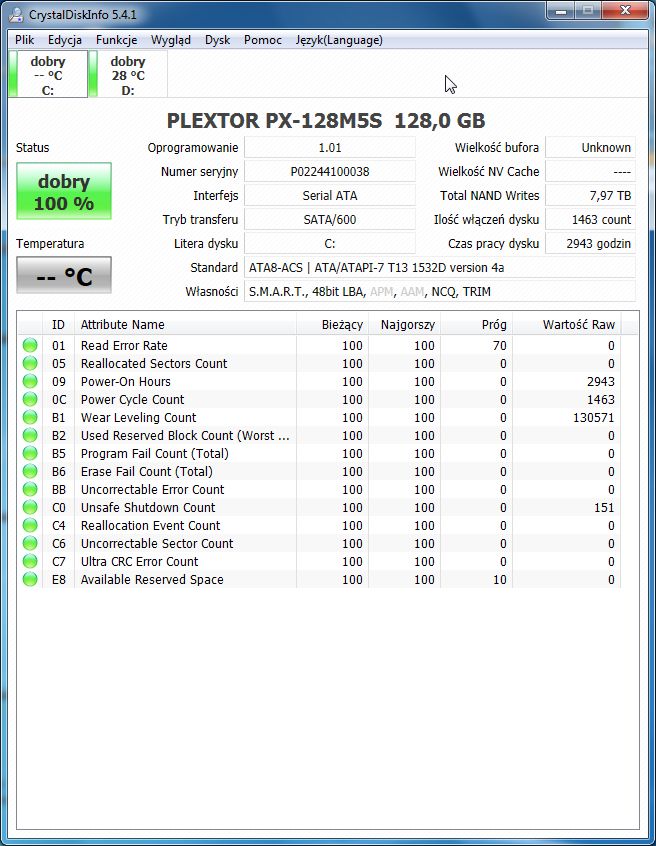The height and width of the screenshot is (846, 656).
Task: Click the CrystalDiskInfo title bar icon
Action: pos(17,15)
